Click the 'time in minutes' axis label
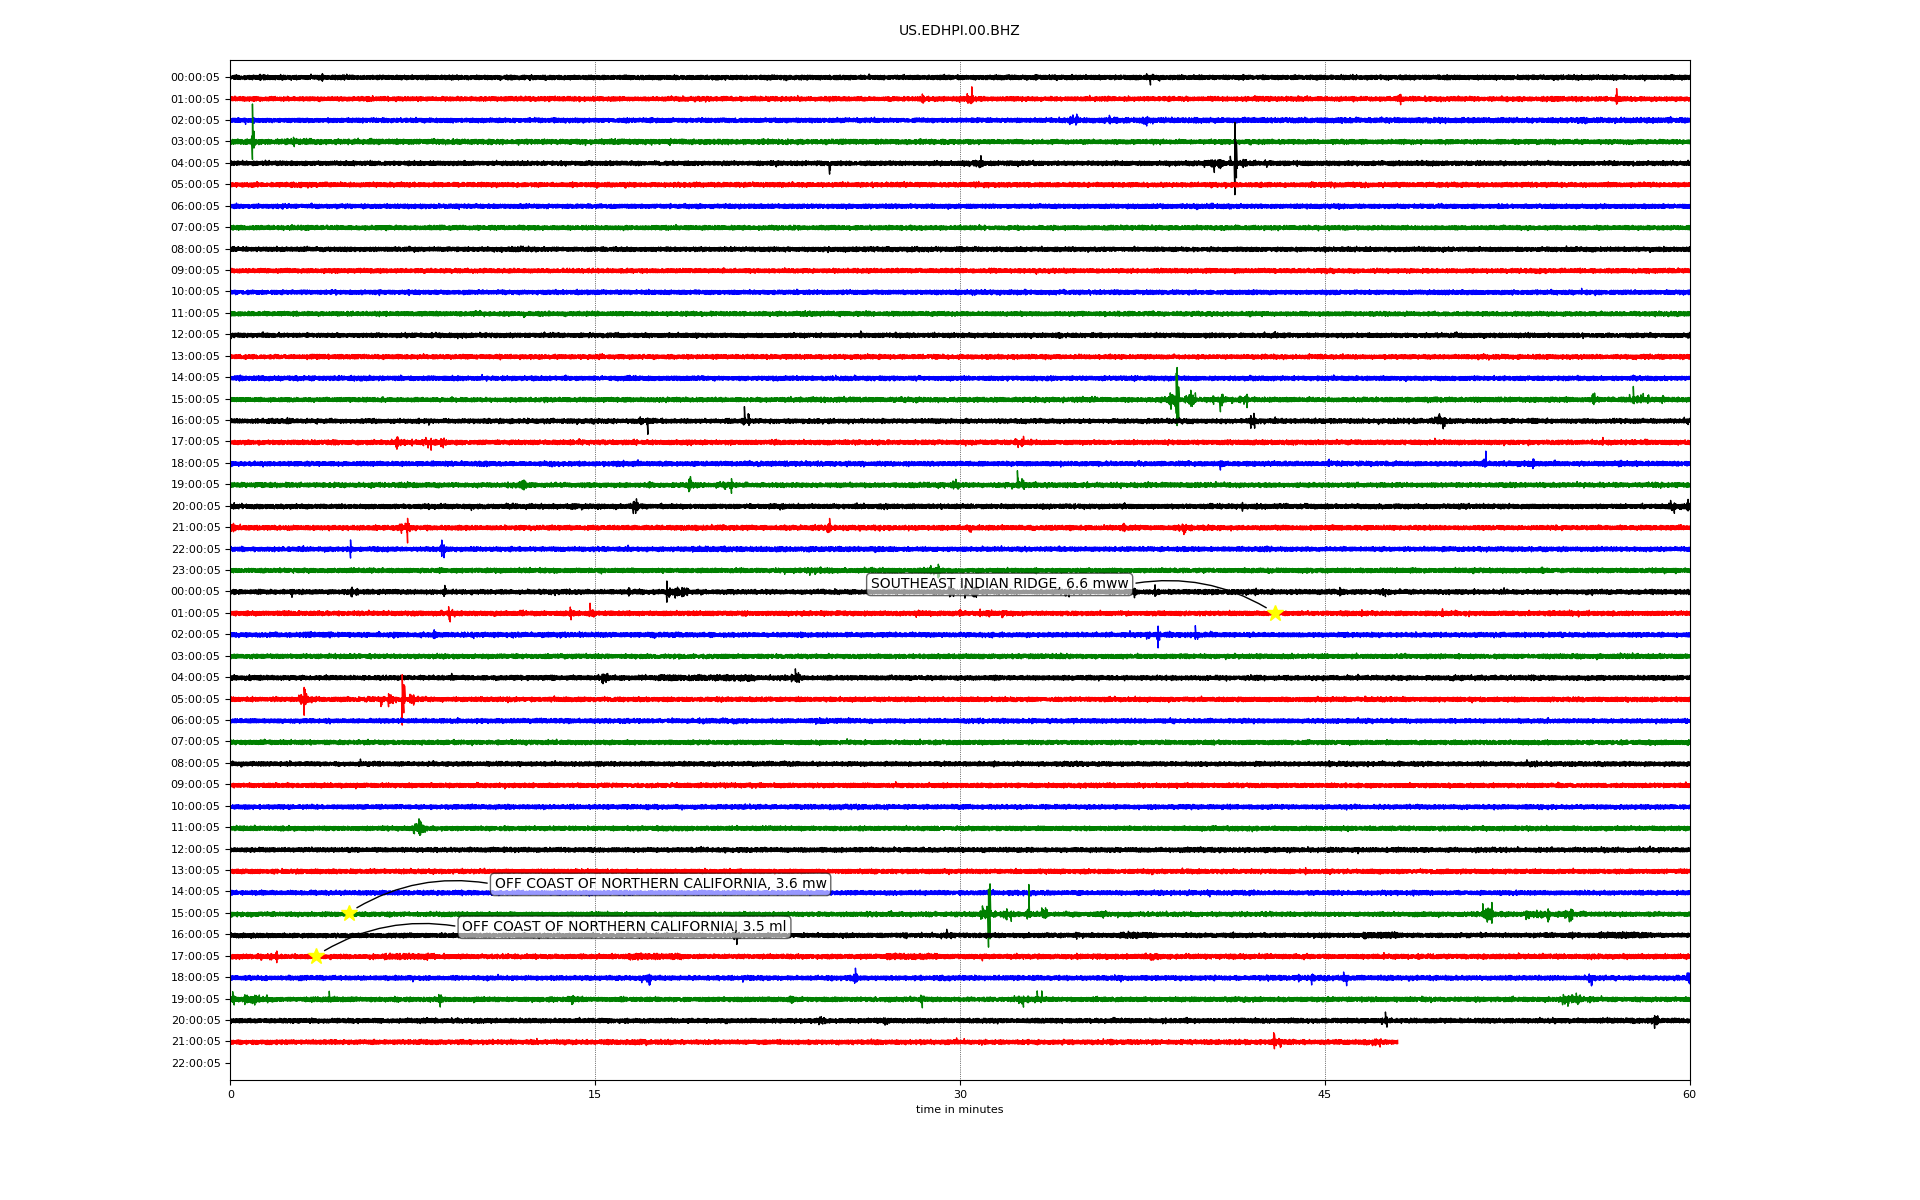1920x1200 pixels. pyautogui.click(x=959, y=1110)
